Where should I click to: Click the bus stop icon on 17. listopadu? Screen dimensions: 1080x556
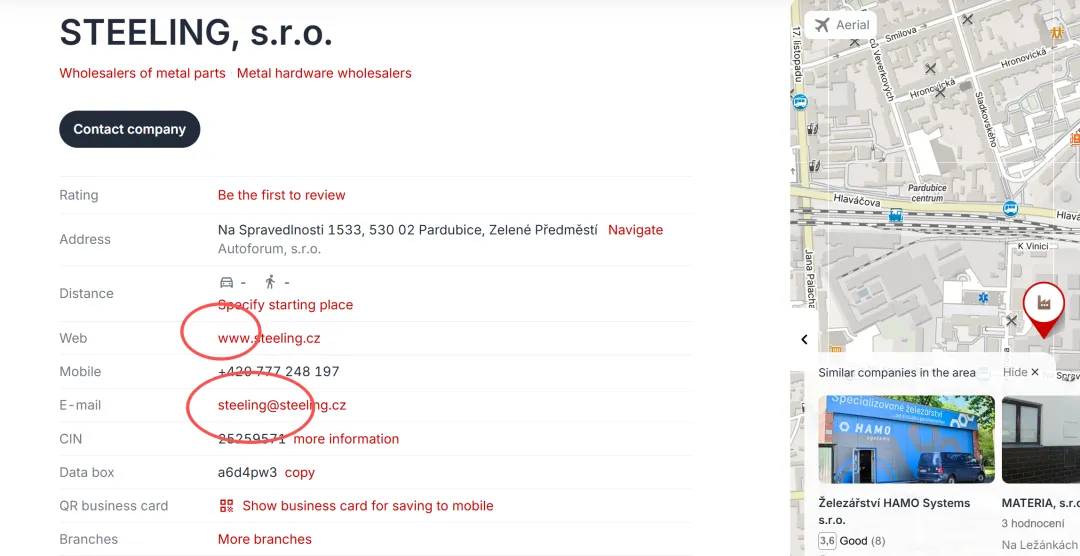click(x=800, y=103)
